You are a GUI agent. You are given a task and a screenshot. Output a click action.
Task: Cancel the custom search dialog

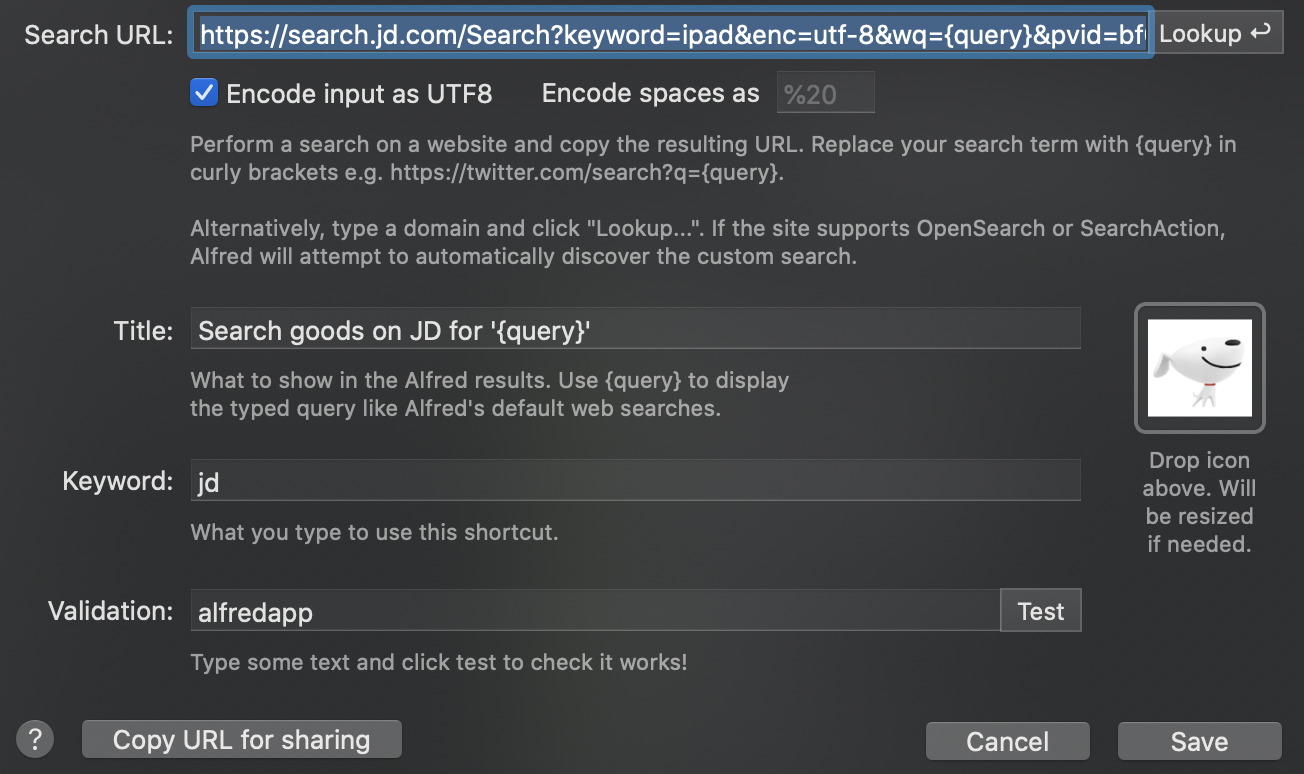click(x=1007, y=741)
